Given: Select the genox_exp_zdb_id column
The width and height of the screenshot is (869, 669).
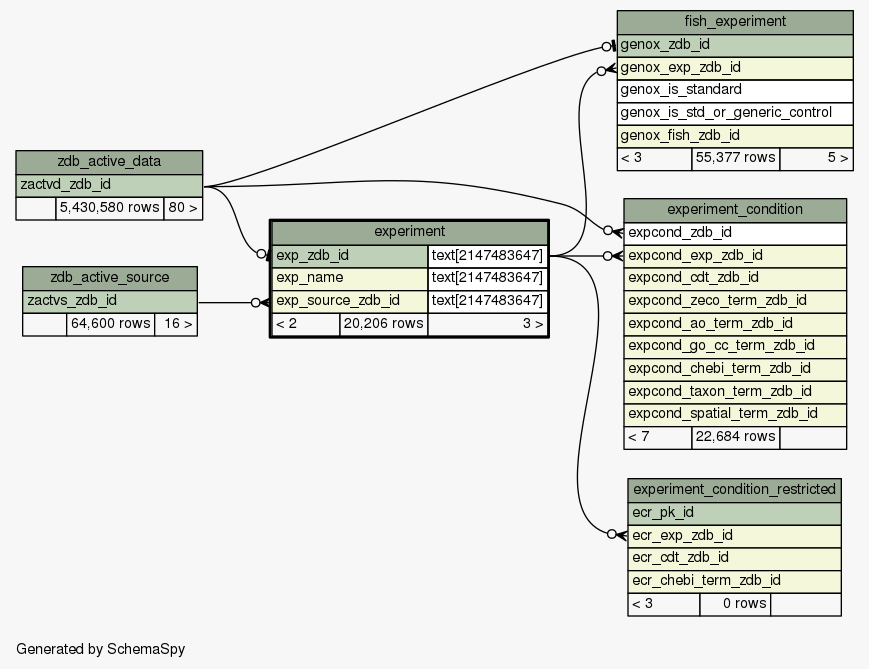Looking at the screenshot, I should pos(734,68).
